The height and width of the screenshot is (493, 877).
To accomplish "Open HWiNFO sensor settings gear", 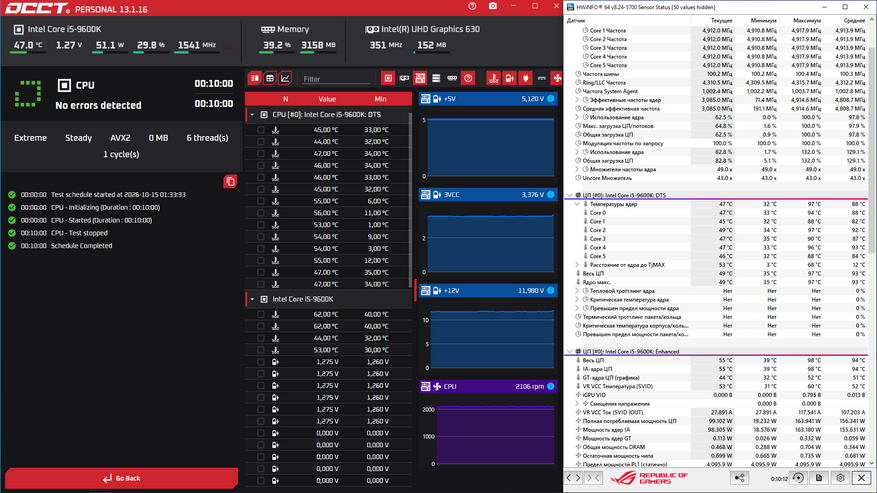I will [x=840, y=478].
